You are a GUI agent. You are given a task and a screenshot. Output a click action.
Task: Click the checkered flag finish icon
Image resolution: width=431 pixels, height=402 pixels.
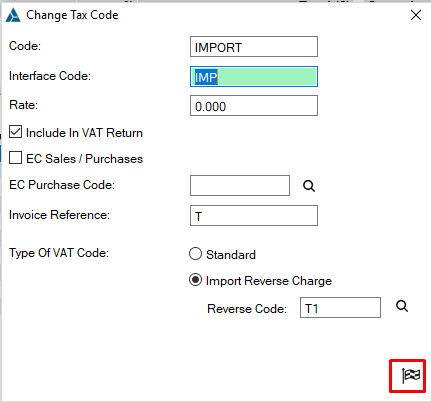click(411, 376)
